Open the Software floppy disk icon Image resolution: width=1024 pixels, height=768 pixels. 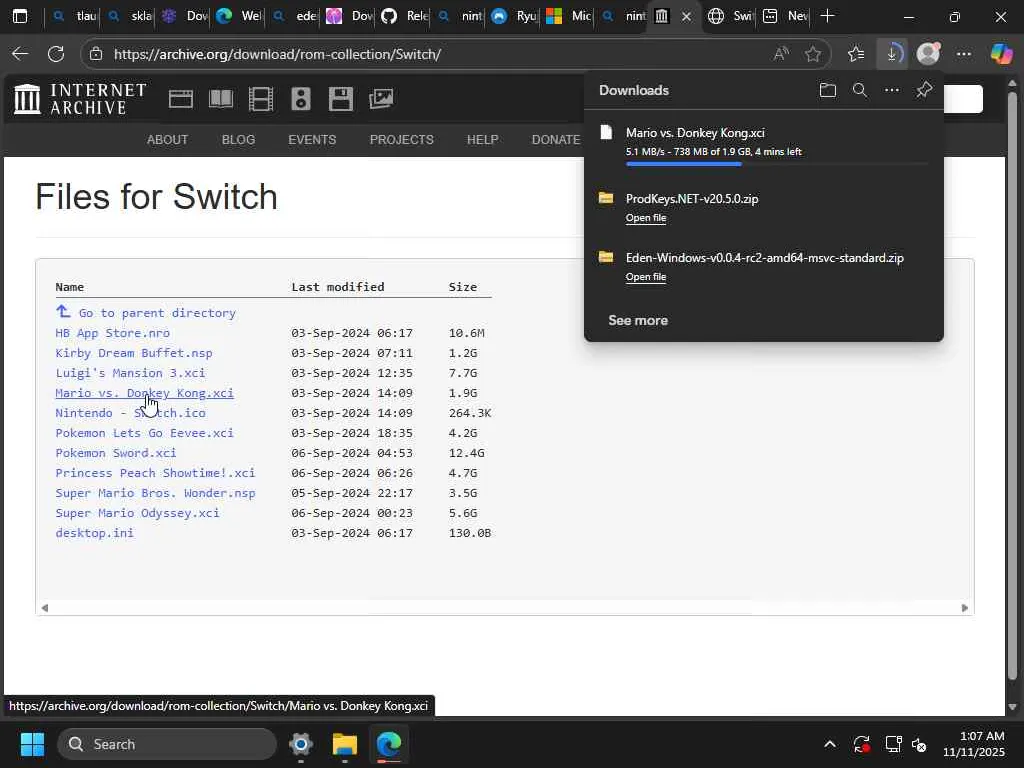[341, 99]
